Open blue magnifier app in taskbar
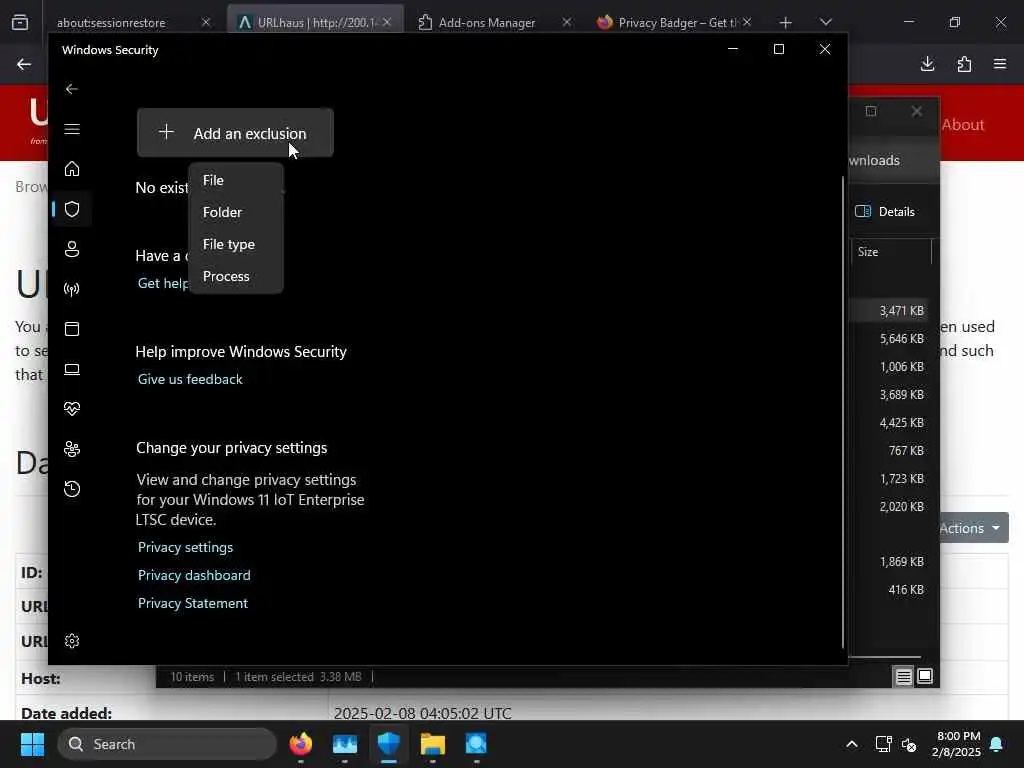This screenshot has height=768, width=1024. click(476, 744)
